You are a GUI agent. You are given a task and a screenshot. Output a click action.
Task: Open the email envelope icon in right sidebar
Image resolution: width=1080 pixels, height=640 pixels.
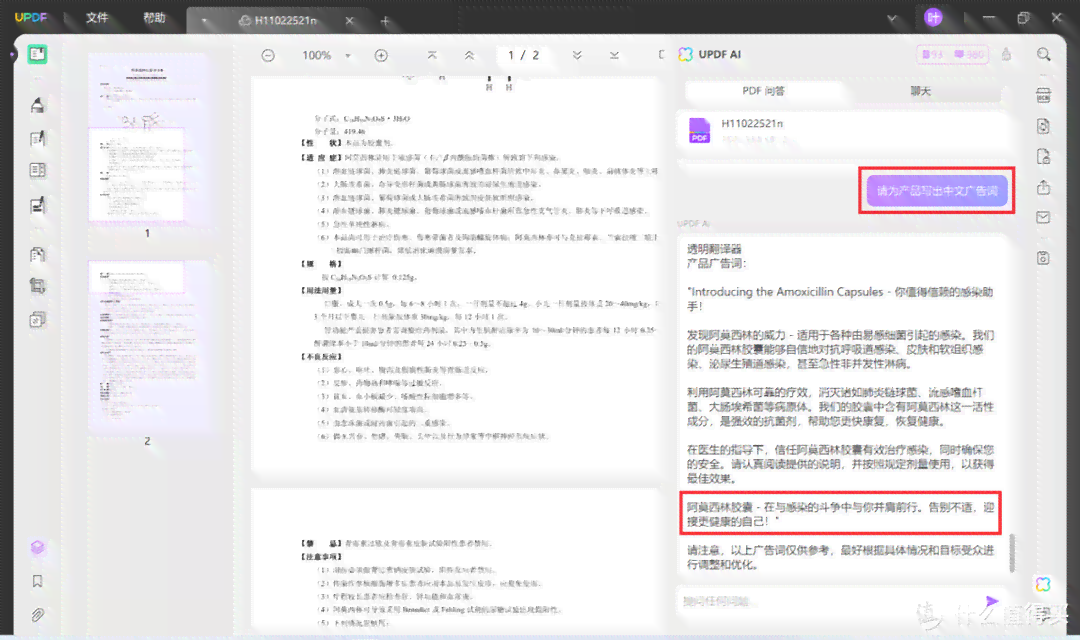(1043, 218)
